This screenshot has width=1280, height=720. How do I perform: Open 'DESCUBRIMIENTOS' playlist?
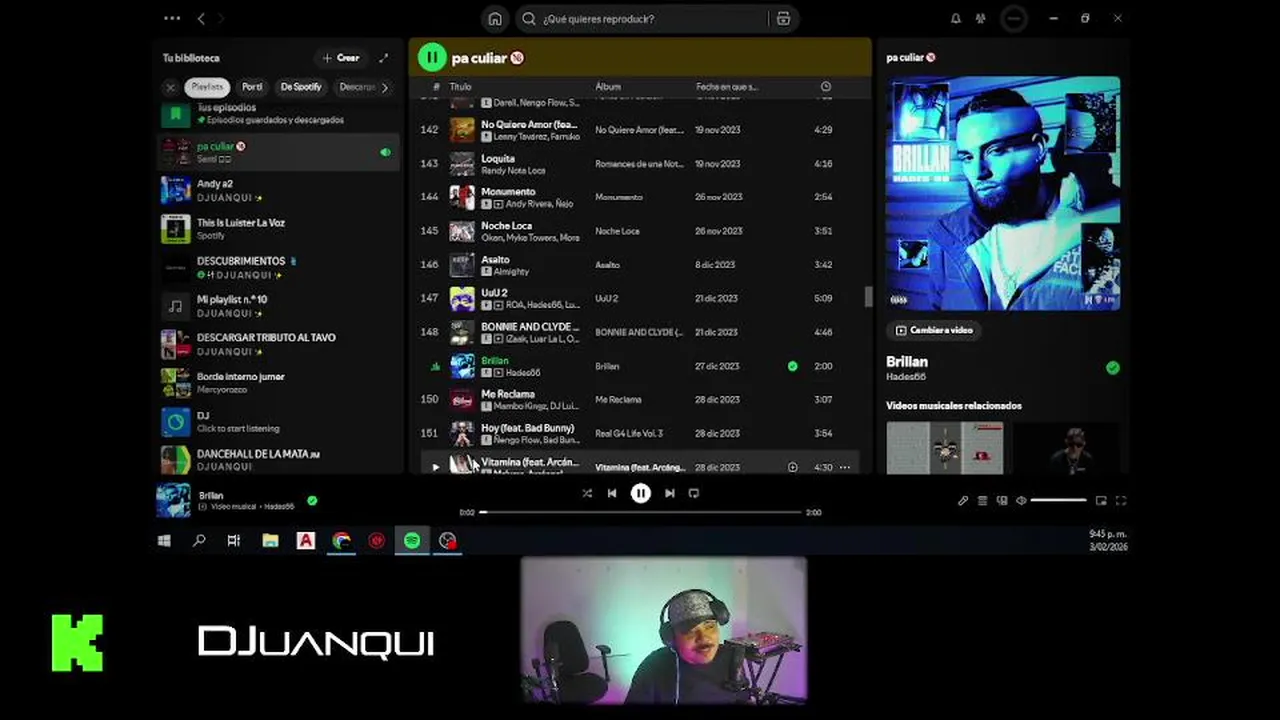[x=279, y=267]
